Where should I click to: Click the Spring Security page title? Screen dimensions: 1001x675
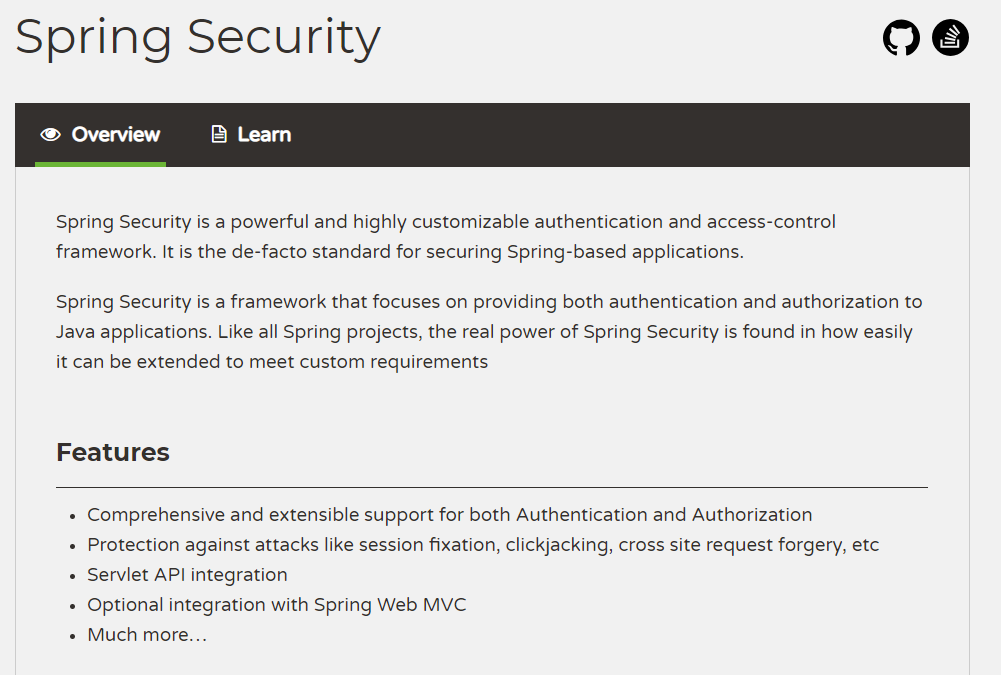click(198, 37)
